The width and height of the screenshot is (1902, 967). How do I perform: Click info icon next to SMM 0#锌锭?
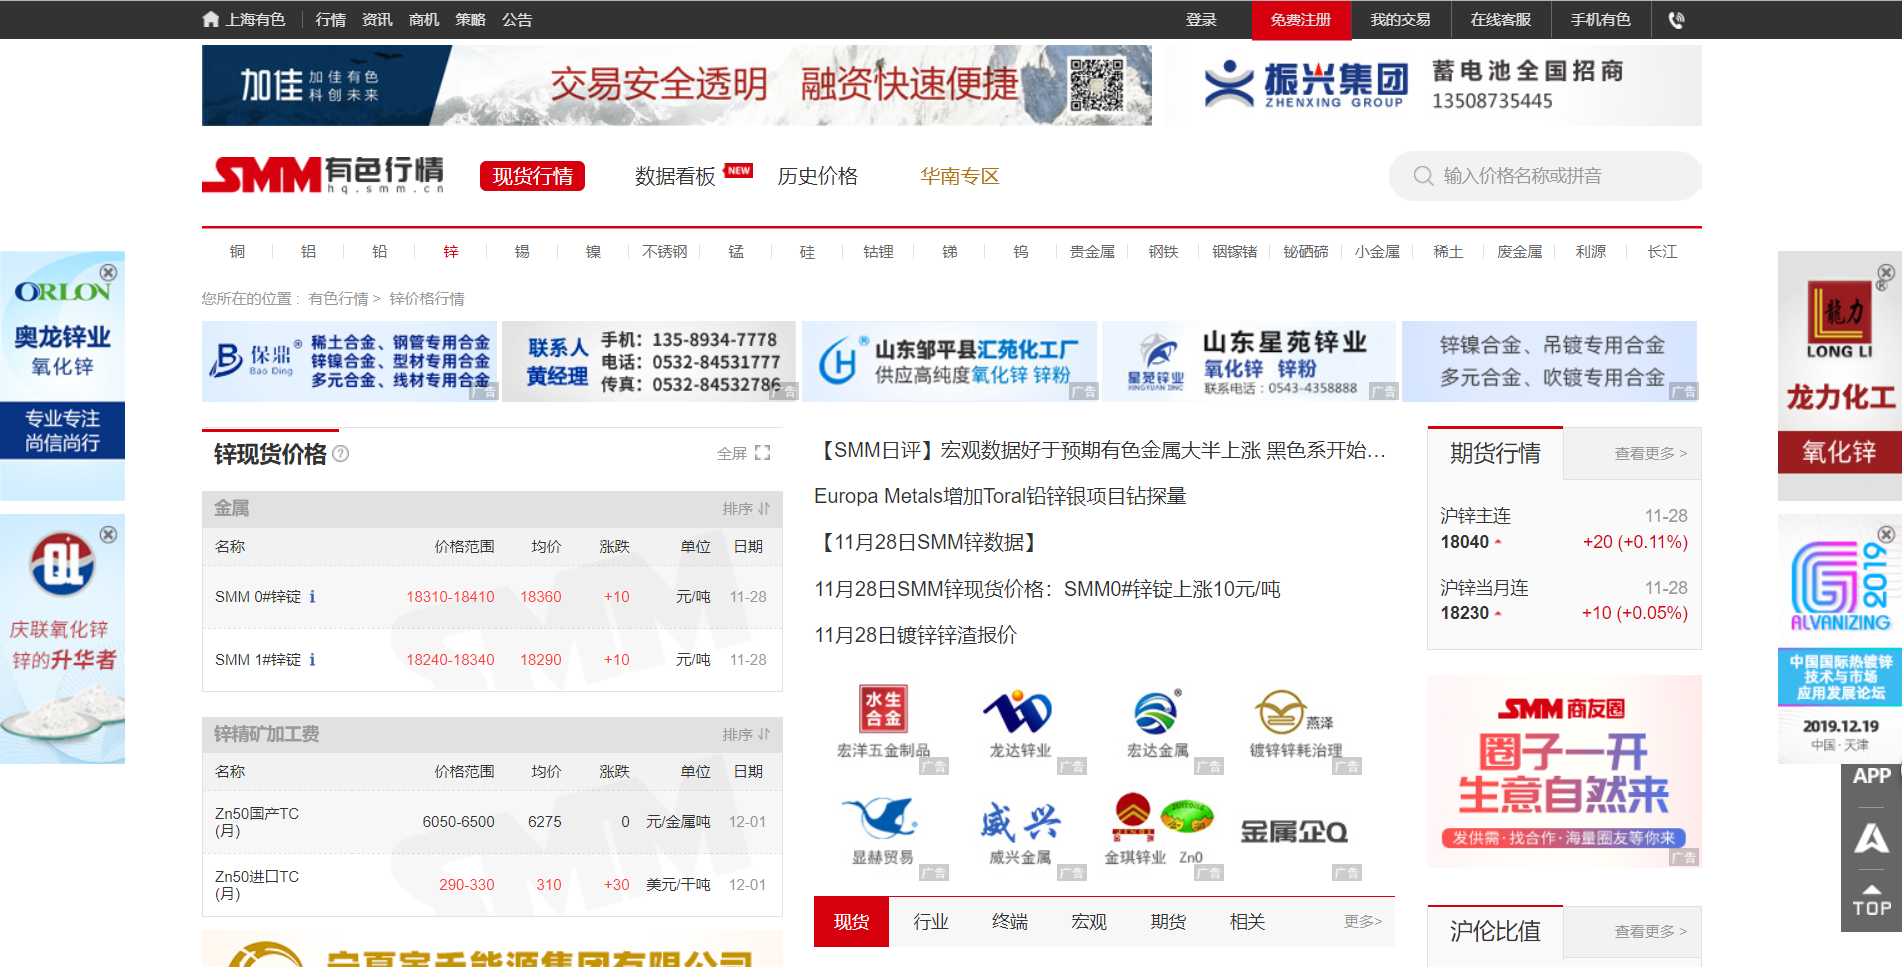(312, 597)
